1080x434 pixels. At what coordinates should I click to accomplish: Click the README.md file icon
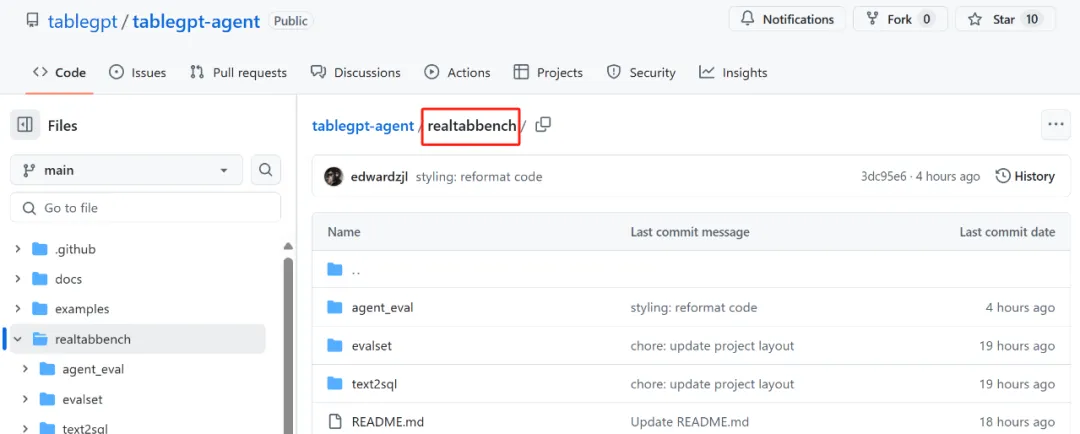(335, 421)
